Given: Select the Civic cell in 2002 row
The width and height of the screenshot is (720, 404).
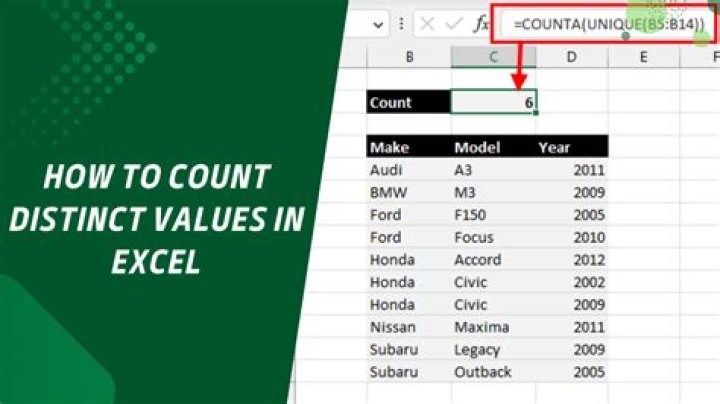Looking at the screenshot, I should [493, 282].
